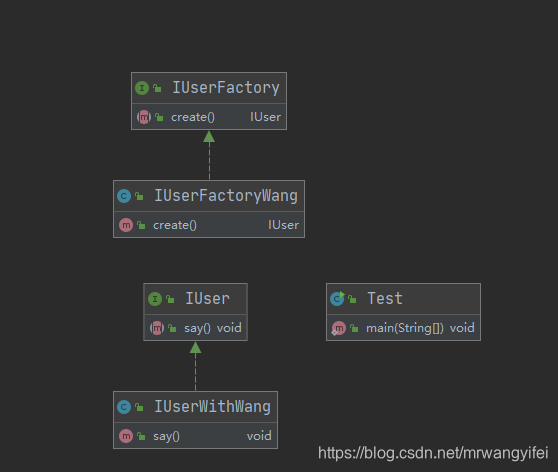The image size is (558, 472).
Task: Click the implements arrow pointing to IUserFactory
Action: [209, 155]
